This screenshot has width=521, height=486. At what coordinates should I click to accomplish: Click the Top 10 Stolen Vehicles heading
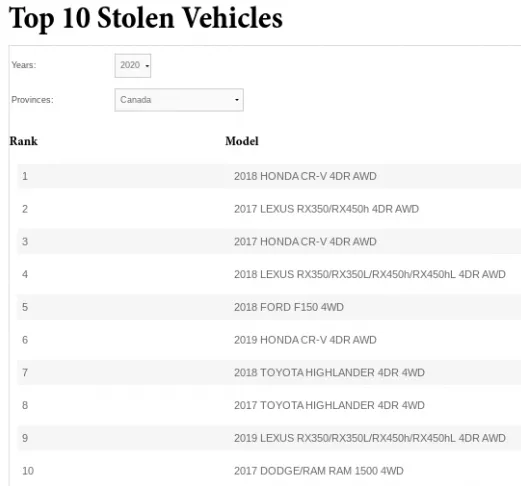click(146, 18)
